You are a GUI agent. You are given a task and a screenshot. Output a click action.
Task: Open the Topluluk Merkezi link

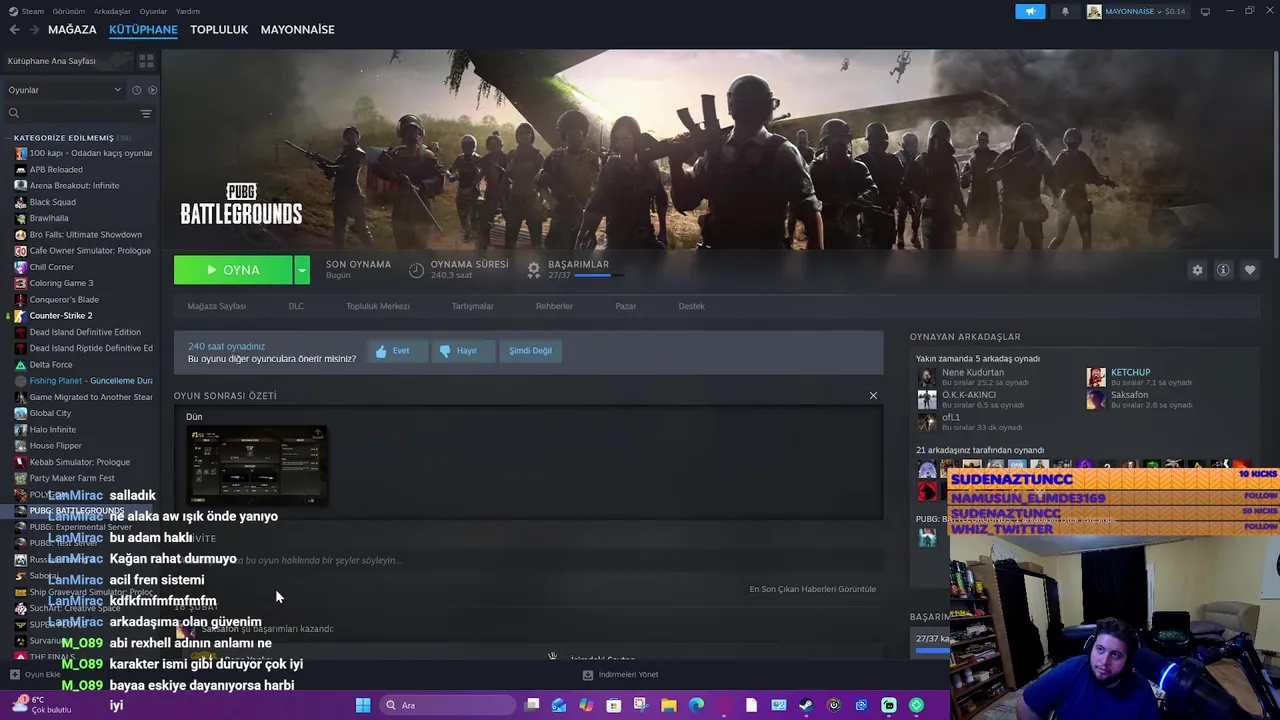coord(378,306)
